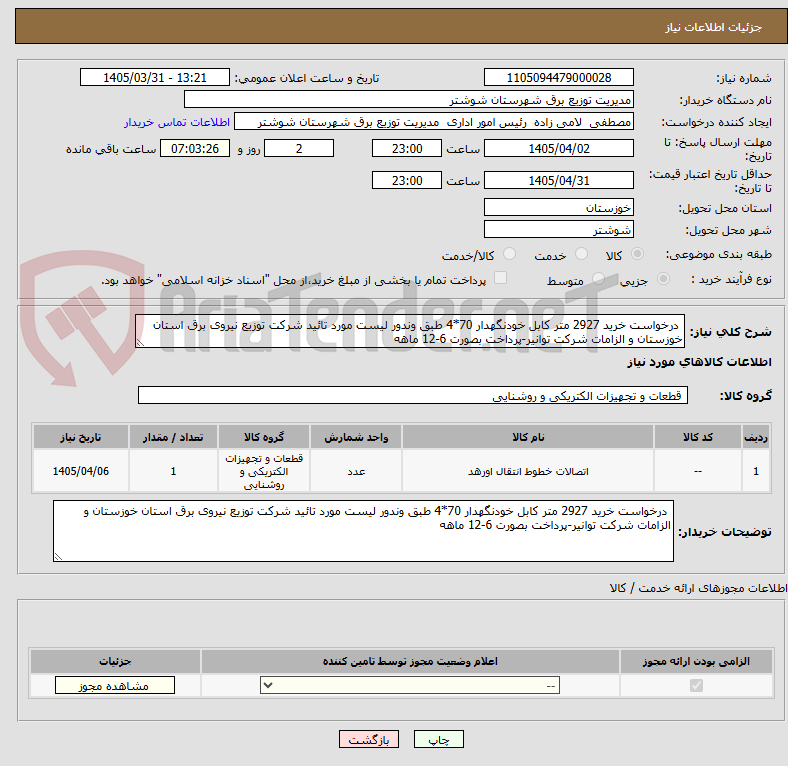Click the response deadline date 1405/04/02
Viewport: 788px width, 766px height.
[x=559, y=149]
